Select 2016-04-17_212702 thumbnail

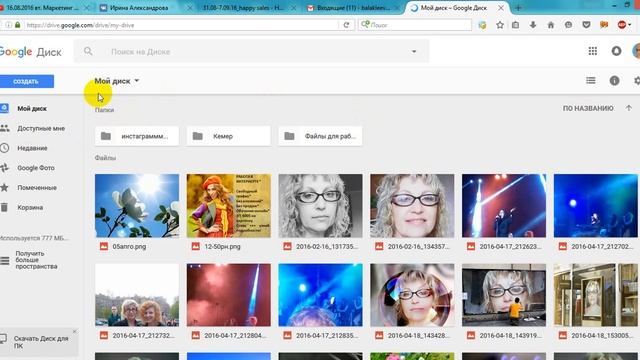[x=596, y=206]
